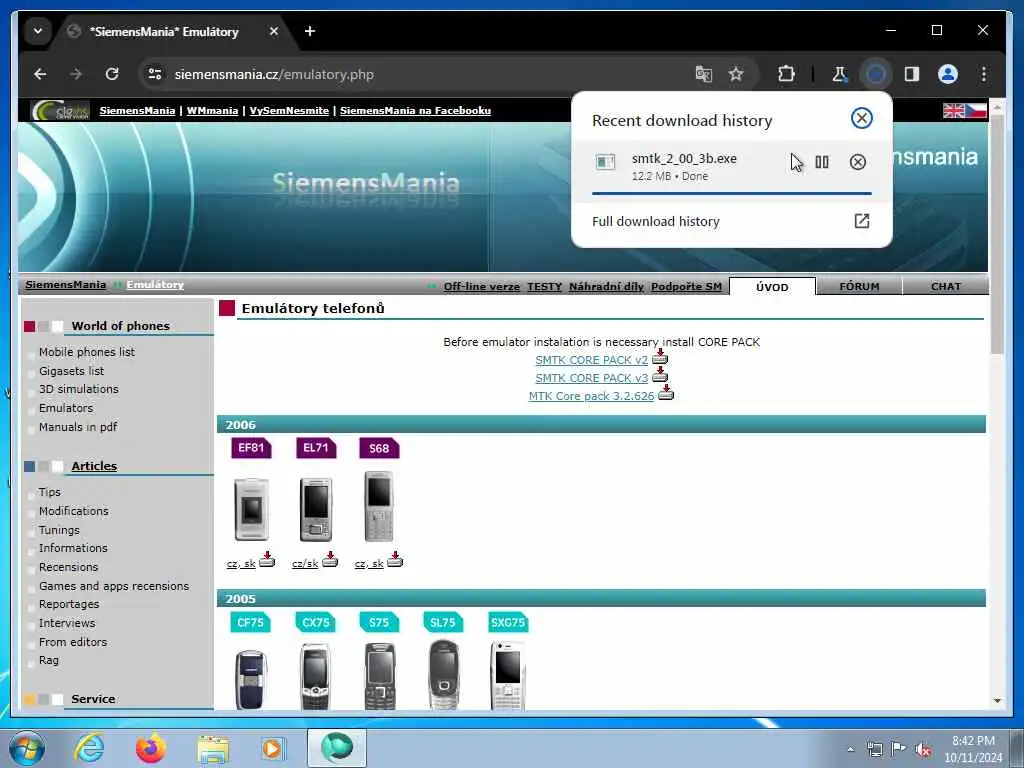Switch to the FÓRUM tab

(x=859, y=287)
